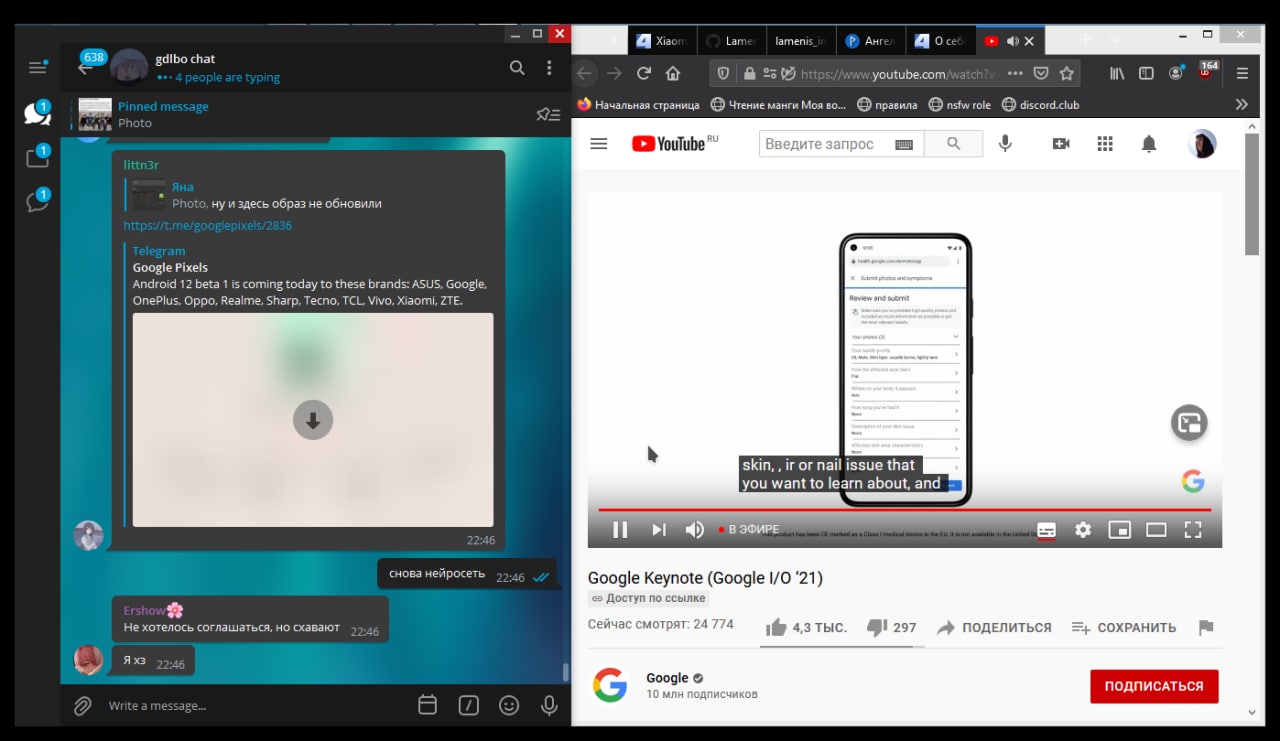Open 'nsfw role' bookmark
Viewport: 1280px width, 741px height.
(959, 104)
